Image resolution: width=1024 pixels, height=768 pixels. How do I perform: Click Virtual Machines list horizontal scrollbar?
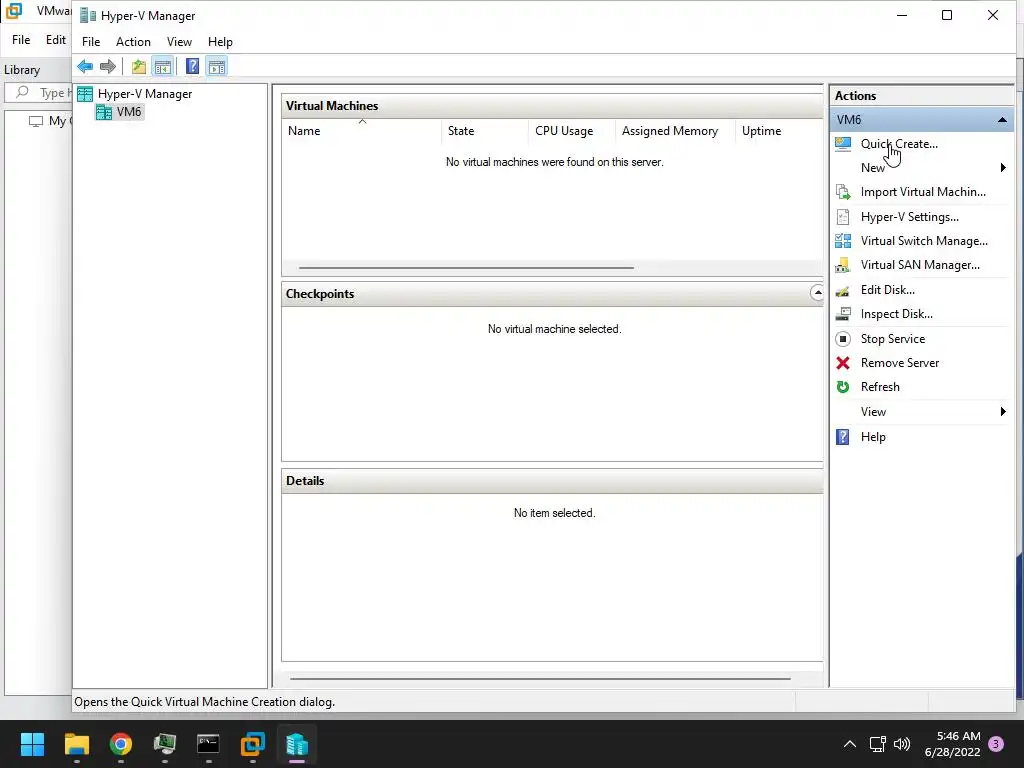click(466, 268)
